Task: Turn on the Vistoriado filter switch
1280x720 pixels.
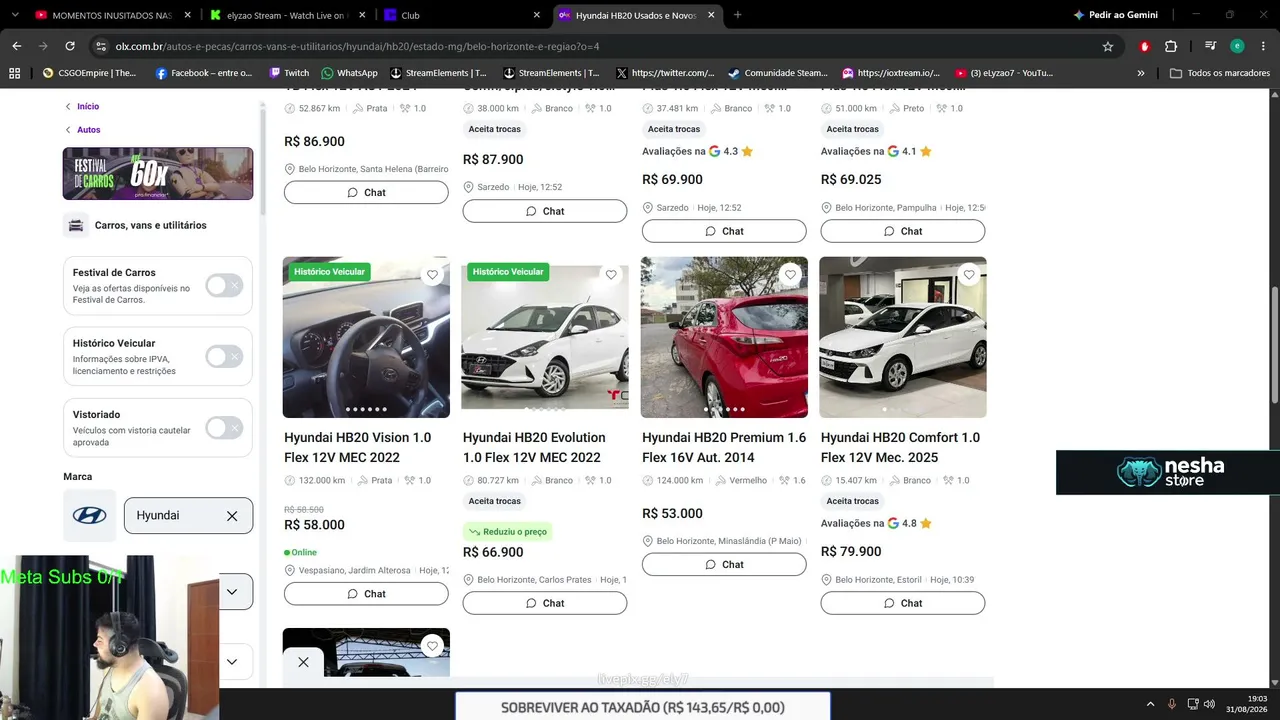Action: pos(224,428)
